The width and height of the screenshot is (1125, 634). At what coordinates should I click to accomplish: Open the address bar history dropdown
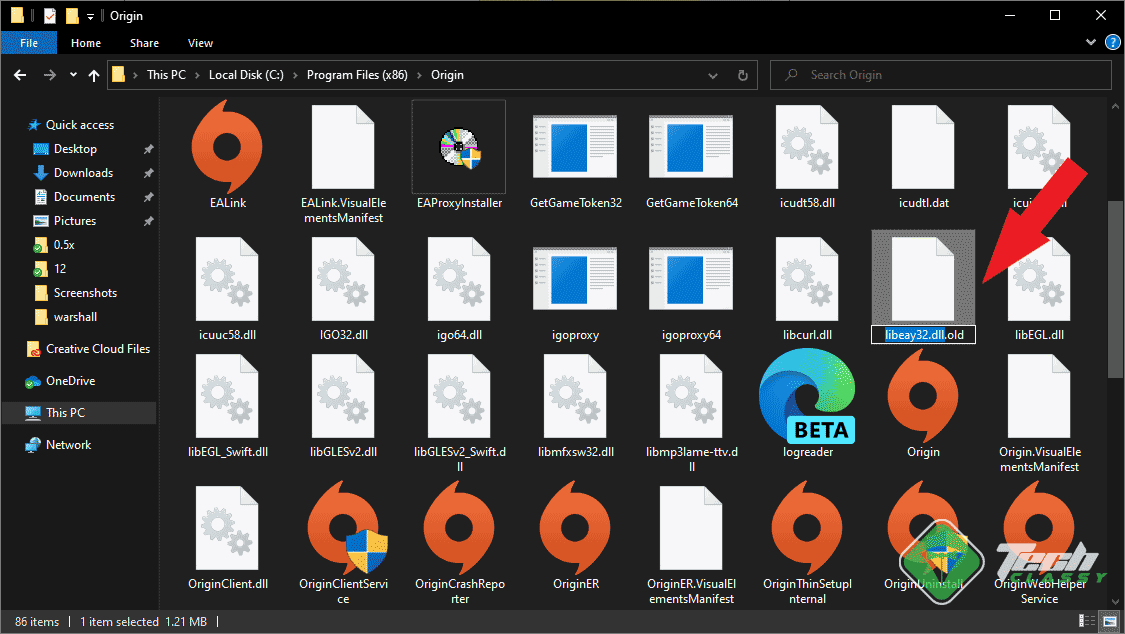pos(714,75)
